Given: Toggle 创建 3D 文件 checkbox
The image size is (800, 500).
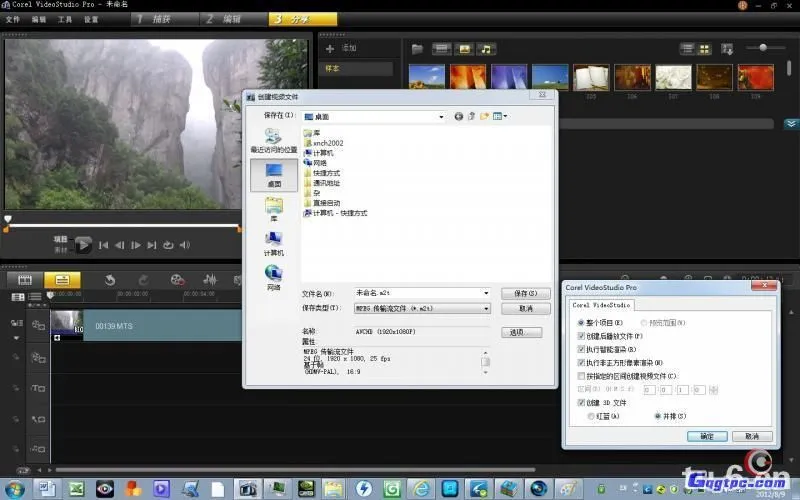Looking at the screenshot, I should pos(581,402).
